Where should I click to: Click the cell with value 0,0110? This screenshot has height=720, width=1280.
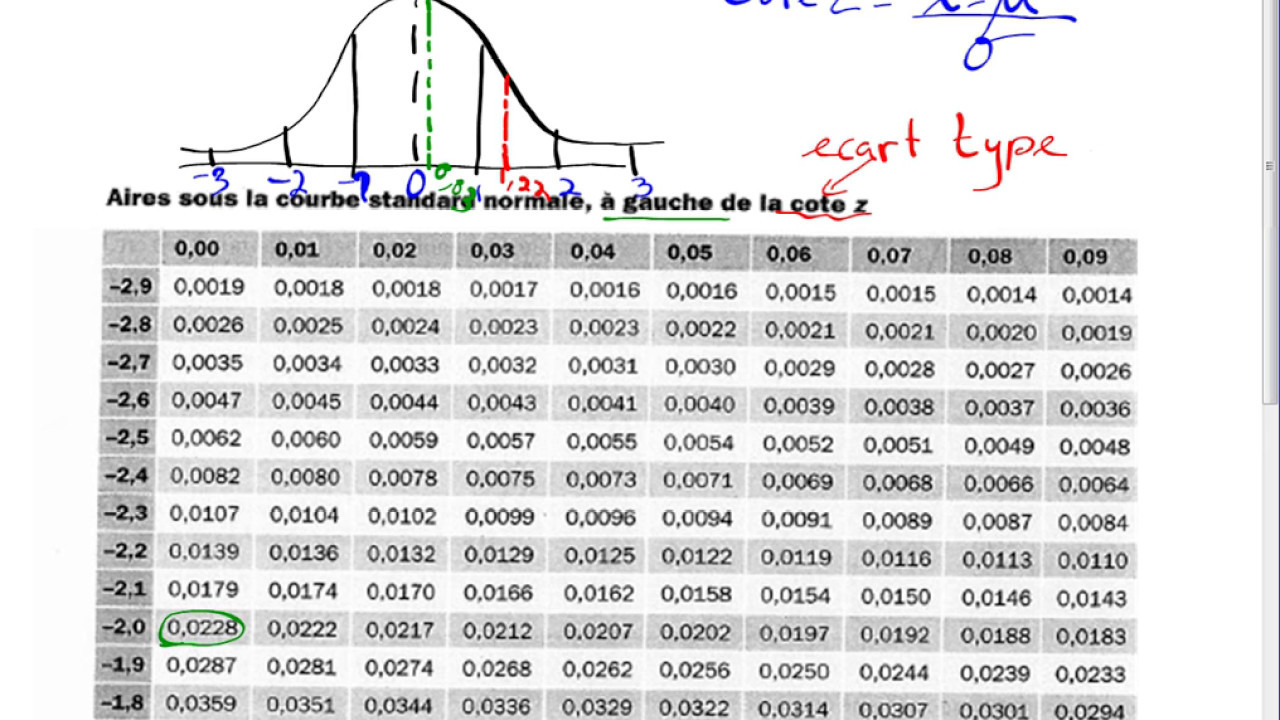(x=1093, y=560)
